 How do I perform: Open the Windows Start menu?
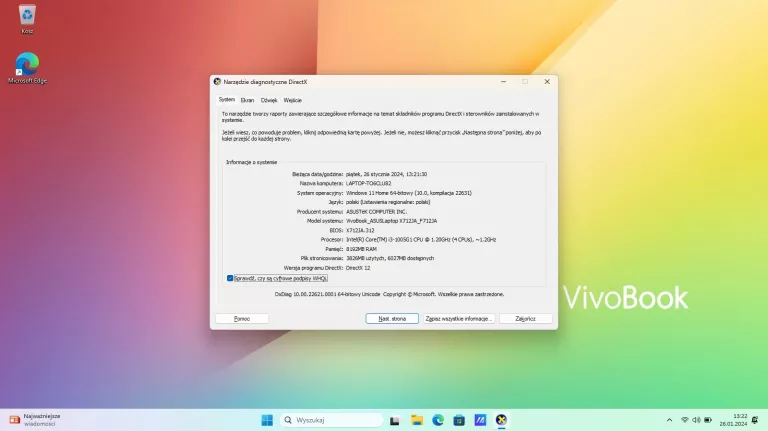(x=267, y=420)
